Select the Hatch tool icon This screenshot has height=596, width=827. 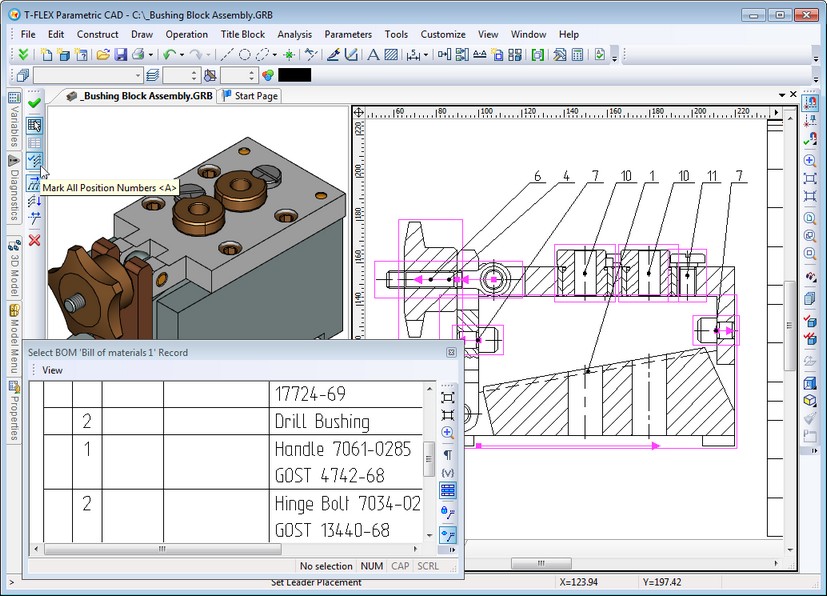391,55
